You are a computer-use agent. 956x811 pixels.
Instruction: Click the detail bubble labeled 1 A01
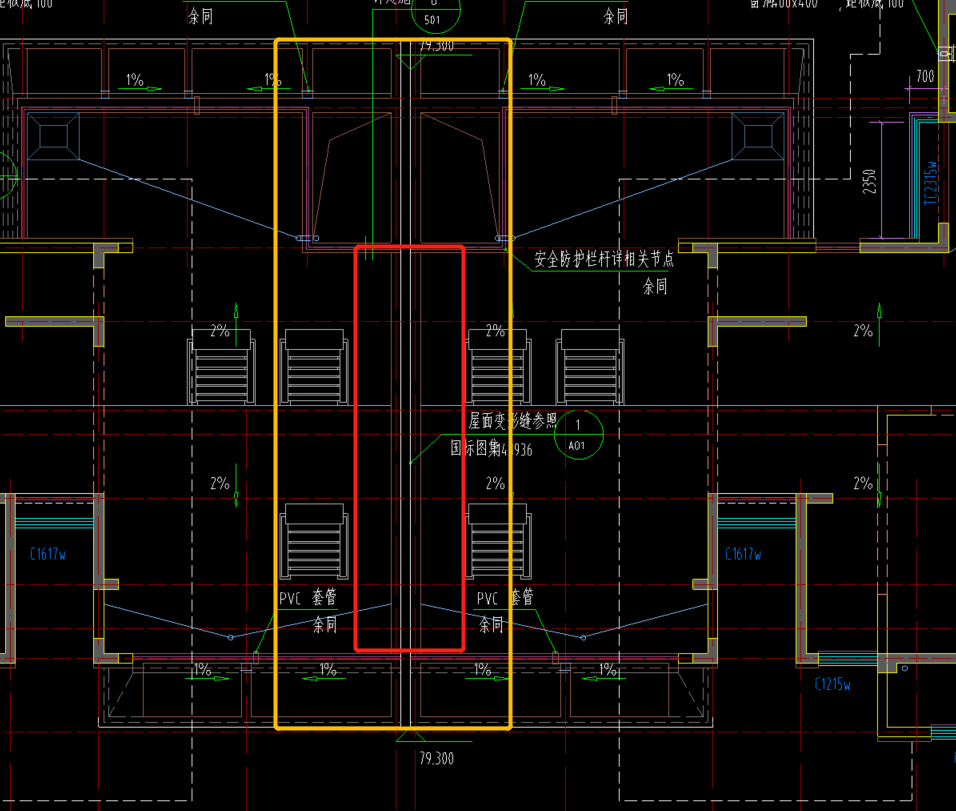point(578,435)
